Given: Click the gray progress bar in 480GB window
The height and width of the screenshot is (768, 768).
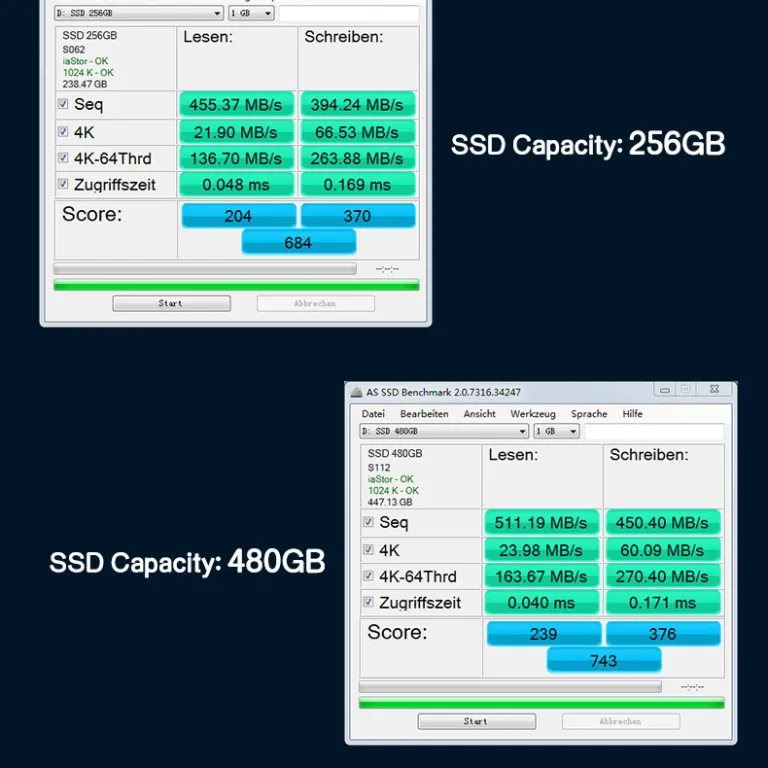Looking at the screenshot, I should click(x=510, y=687).
